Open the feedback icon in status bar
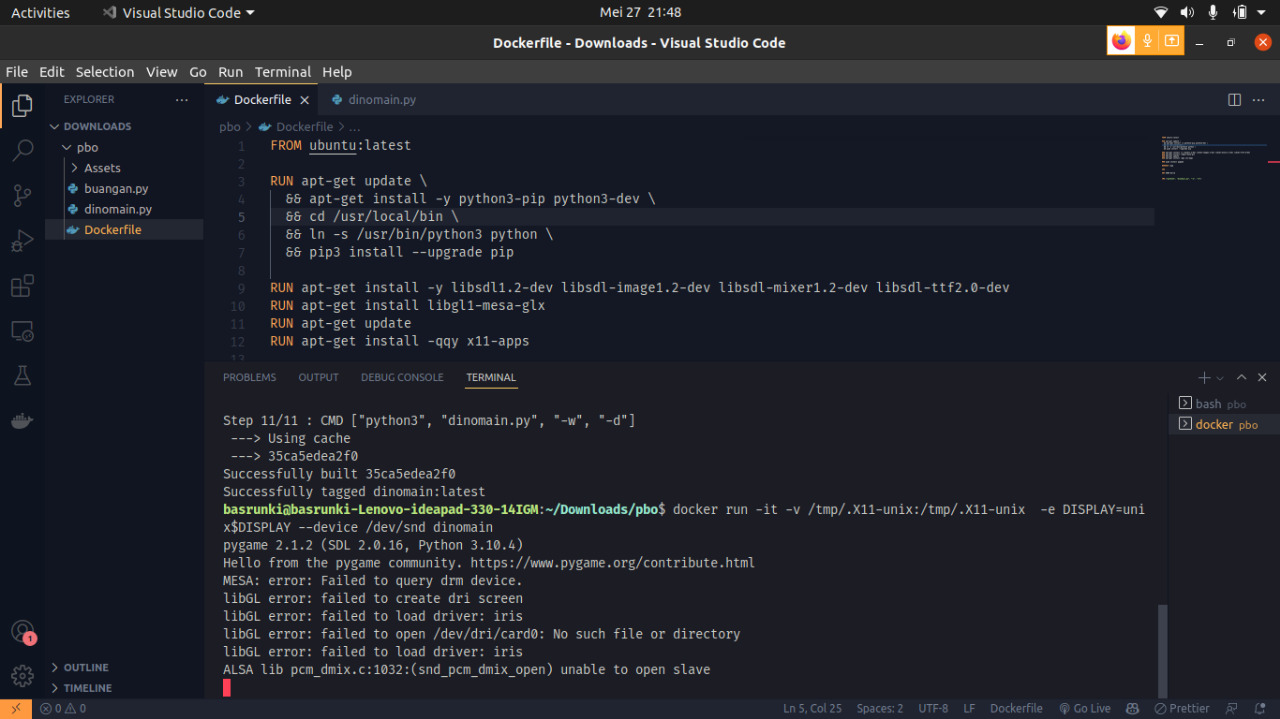The image size is (1280, 719). 1232,708
